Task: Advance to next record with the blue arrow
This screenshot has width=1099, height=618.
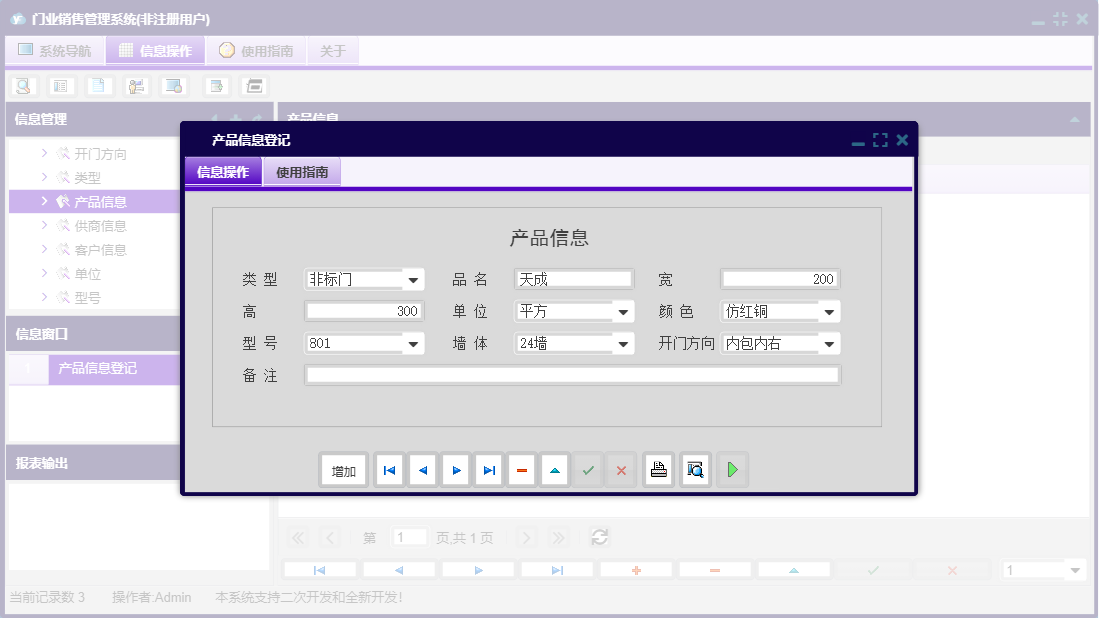Action: click(455, 470)
